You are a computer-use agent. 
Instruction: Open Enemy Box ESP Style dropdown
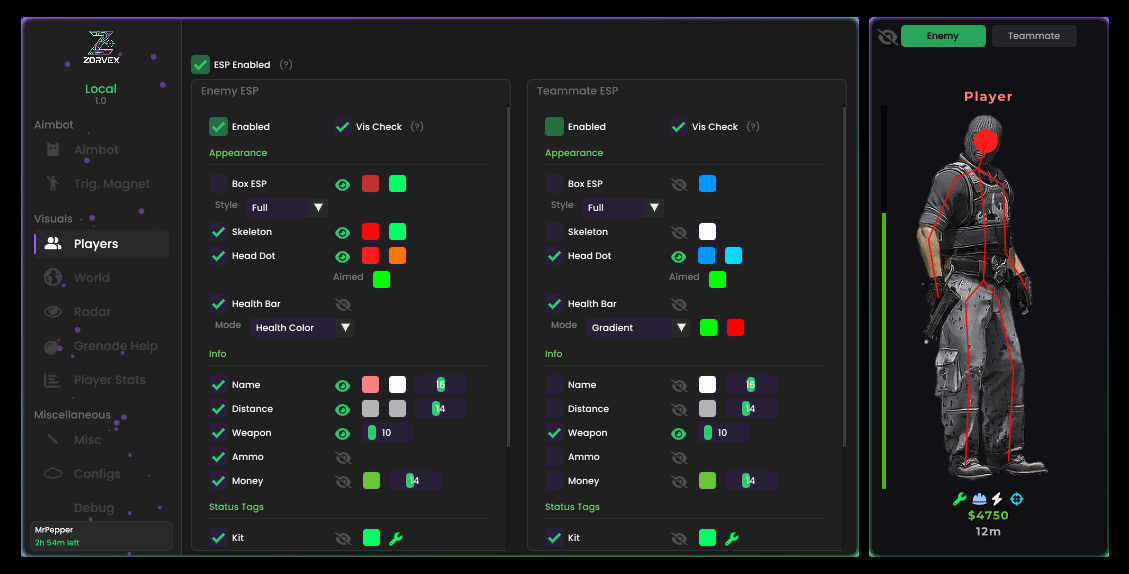(287, 208)
